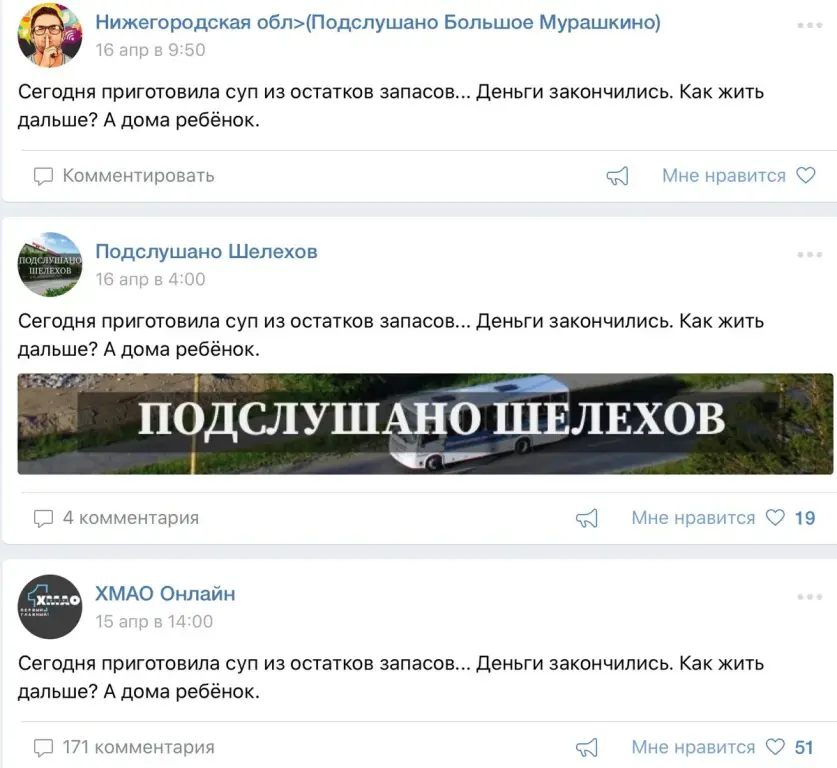
Task: Open the Подслушано Шелехов banner image
Action: point(425,424)
